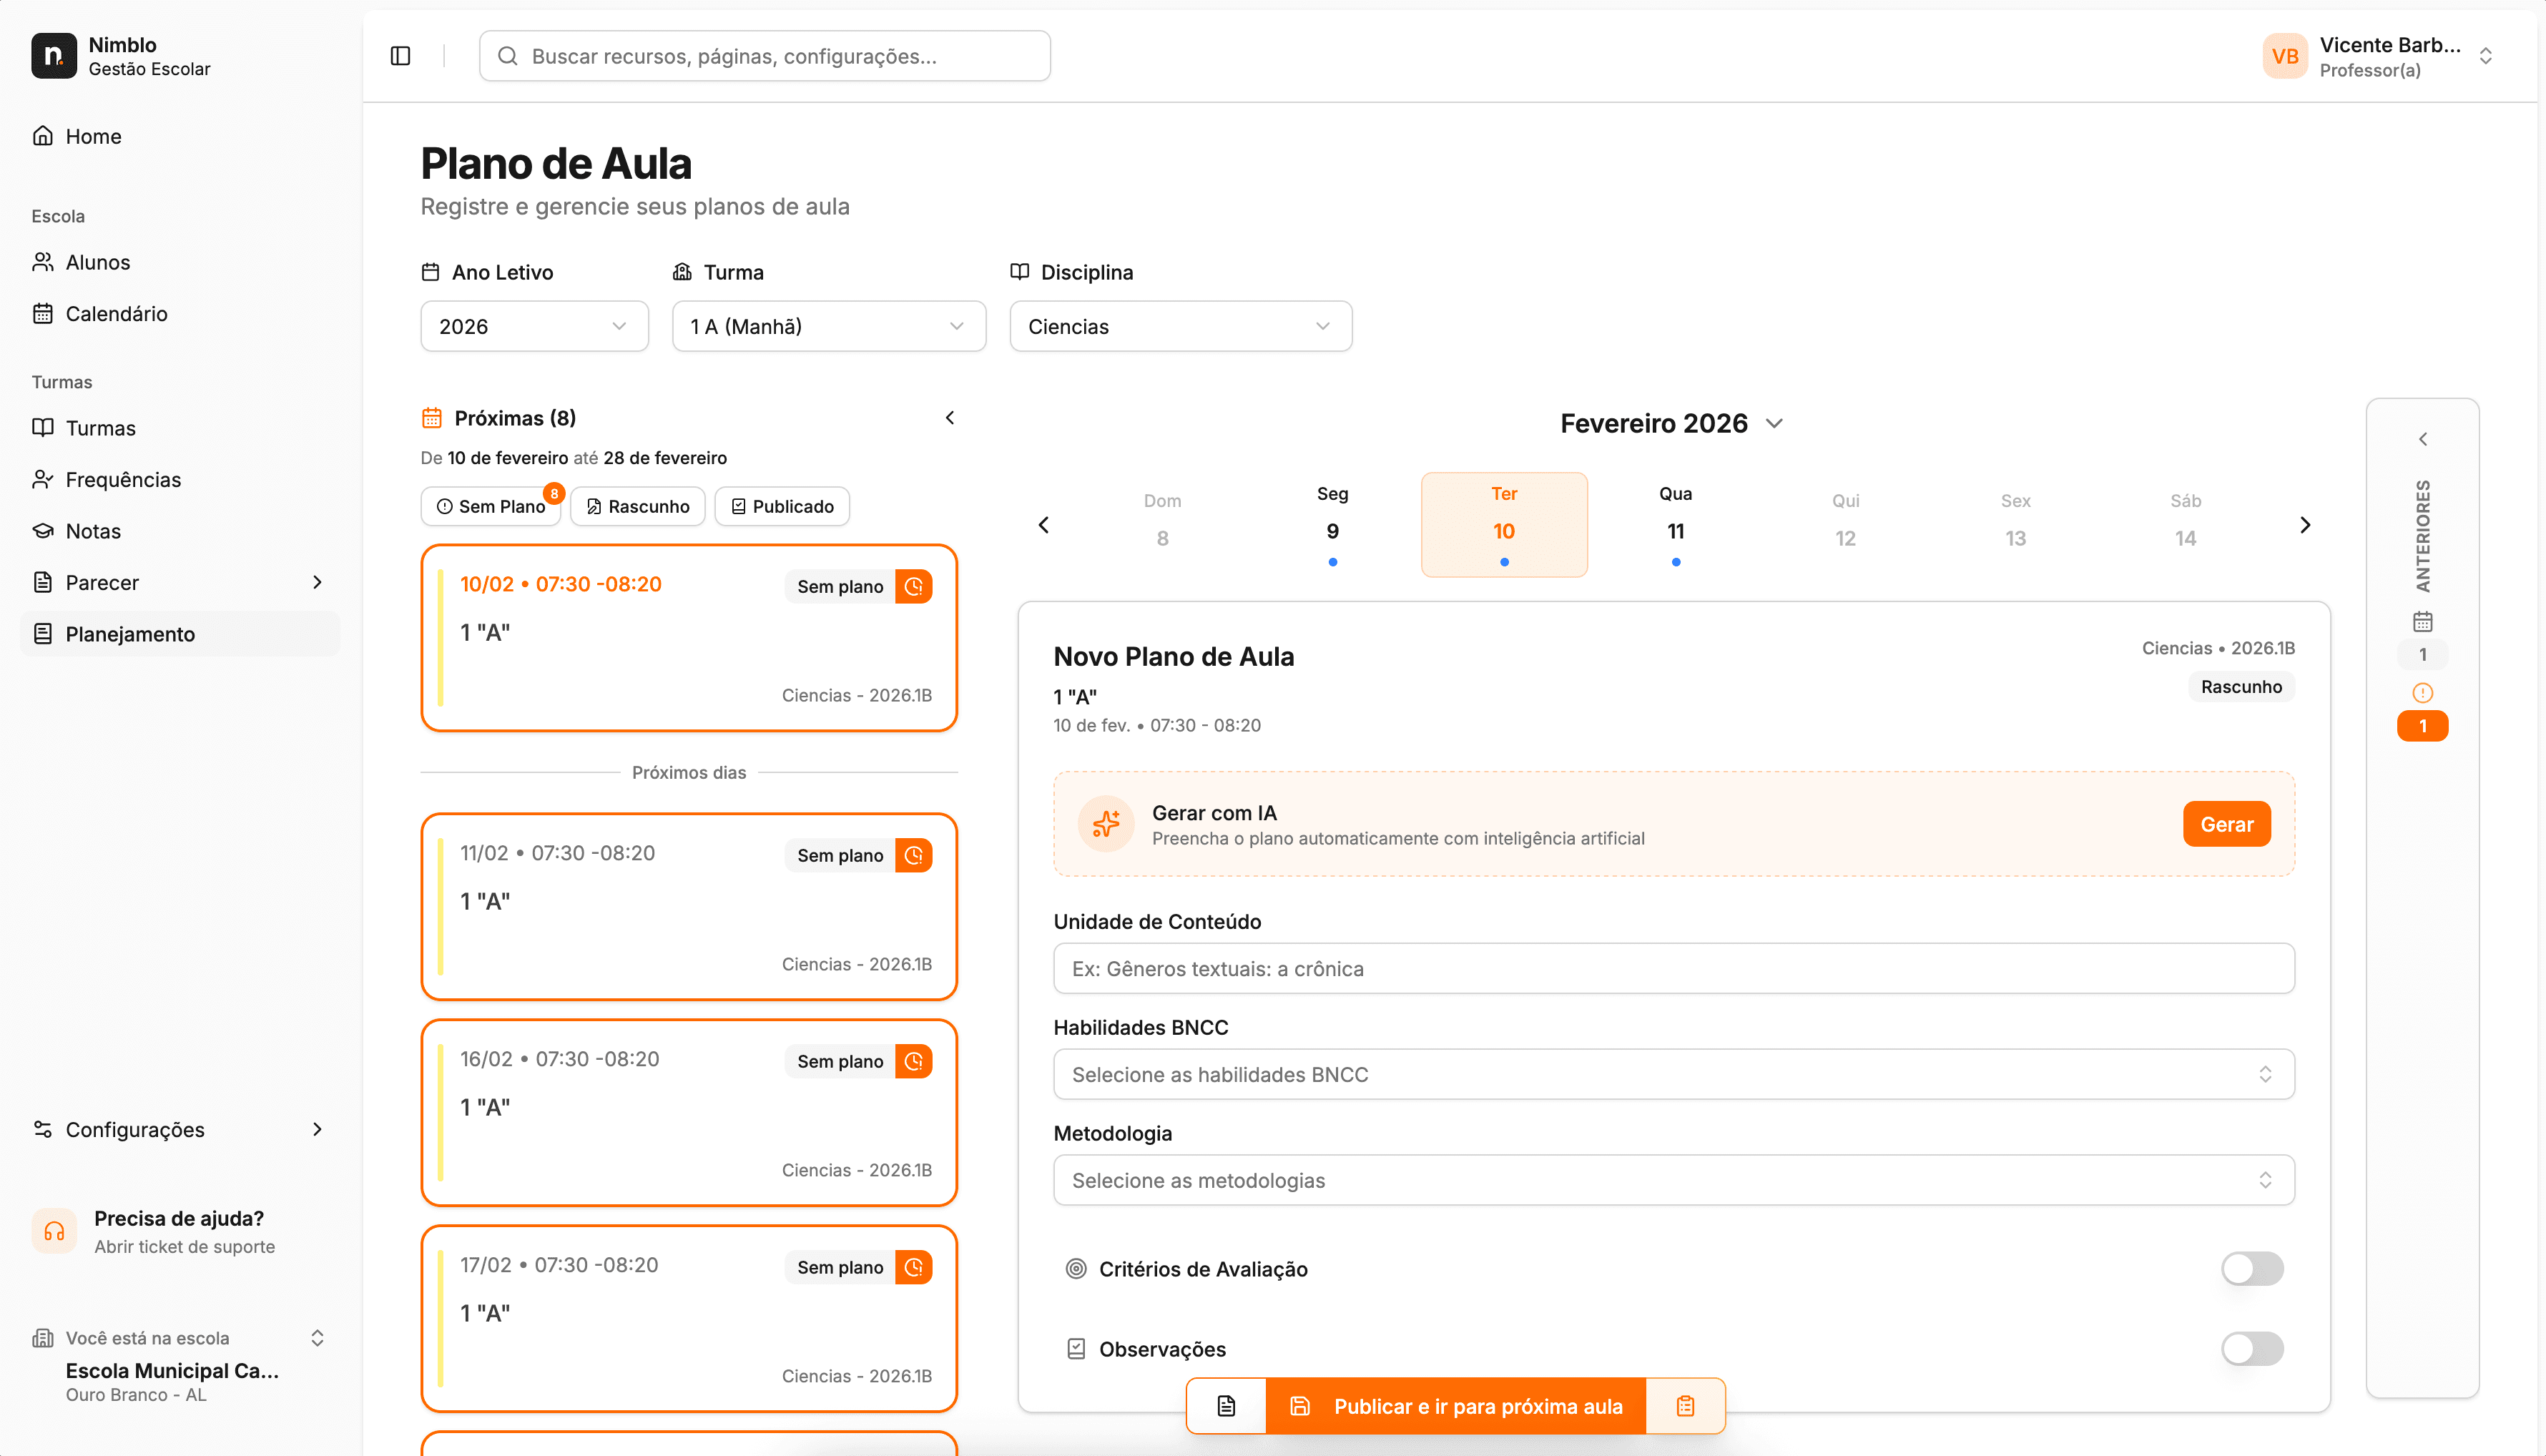Go to Home in sidebar
The width and height of the screenshot is (2546, 1456).
pos(180,137)
